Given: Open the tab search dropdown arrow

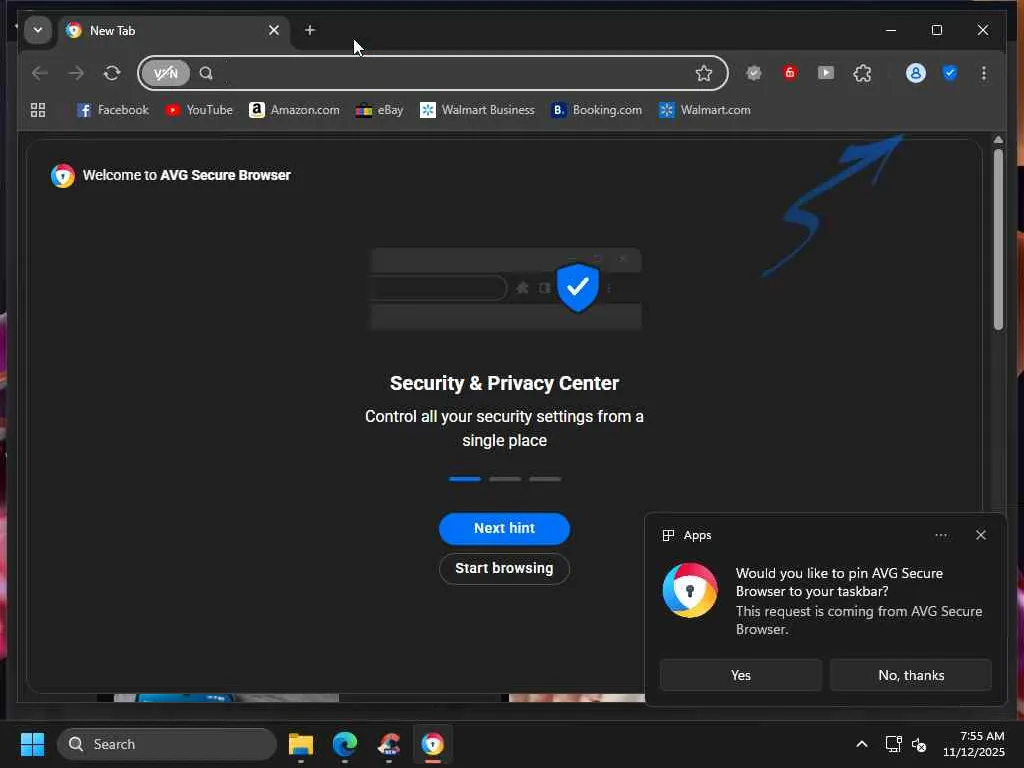Looking at the screenshot, I should click(38, 30).
